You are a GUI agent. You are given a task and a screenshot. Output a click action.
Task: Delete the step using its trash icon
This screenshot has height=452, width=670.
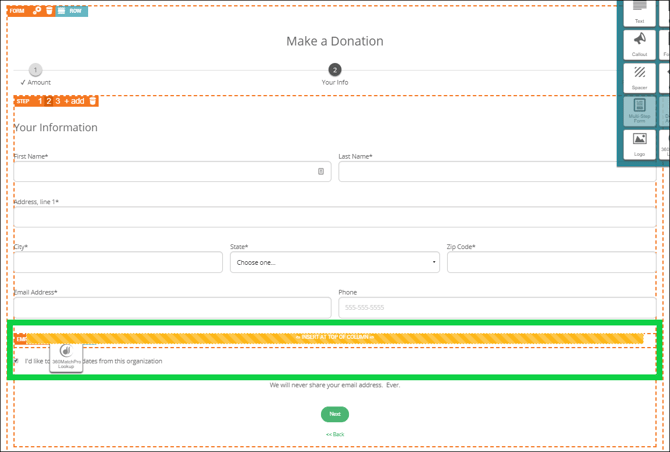[93, 101]
